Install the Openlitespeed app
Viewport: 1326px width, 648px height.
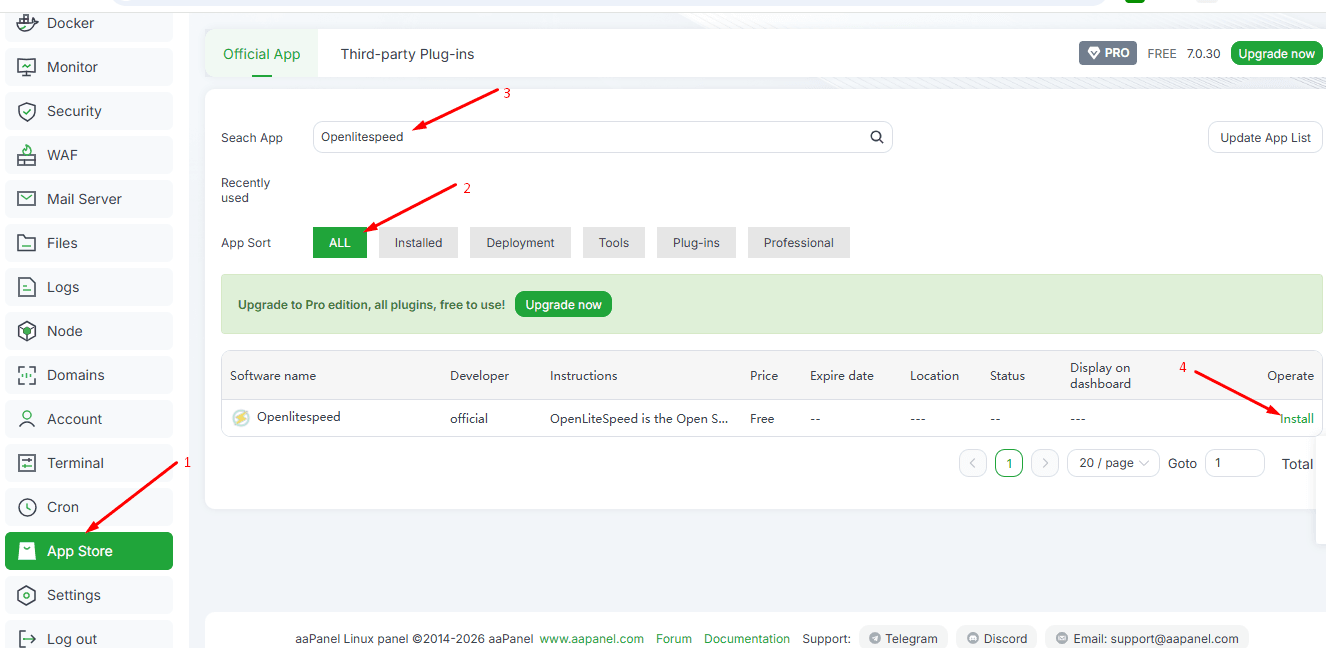coord(1296,419)
